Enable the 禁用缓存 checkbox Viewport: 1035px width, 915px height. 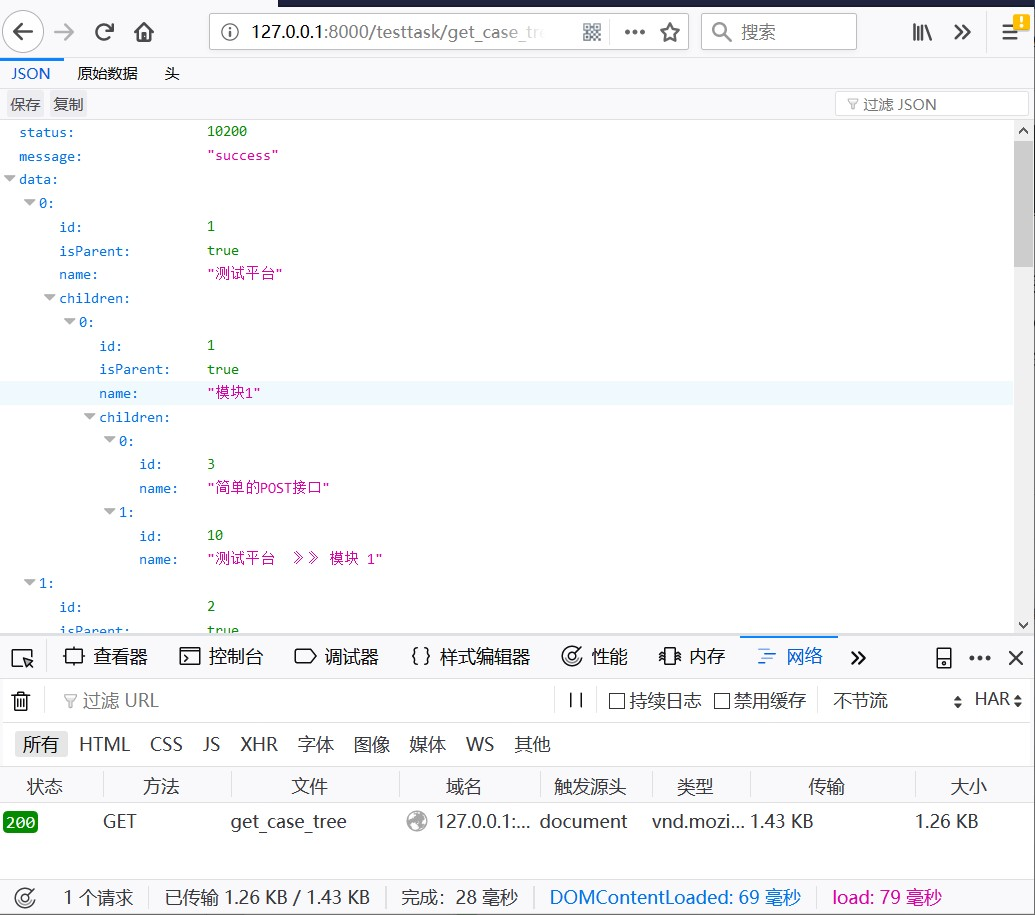tap(722, 700)
